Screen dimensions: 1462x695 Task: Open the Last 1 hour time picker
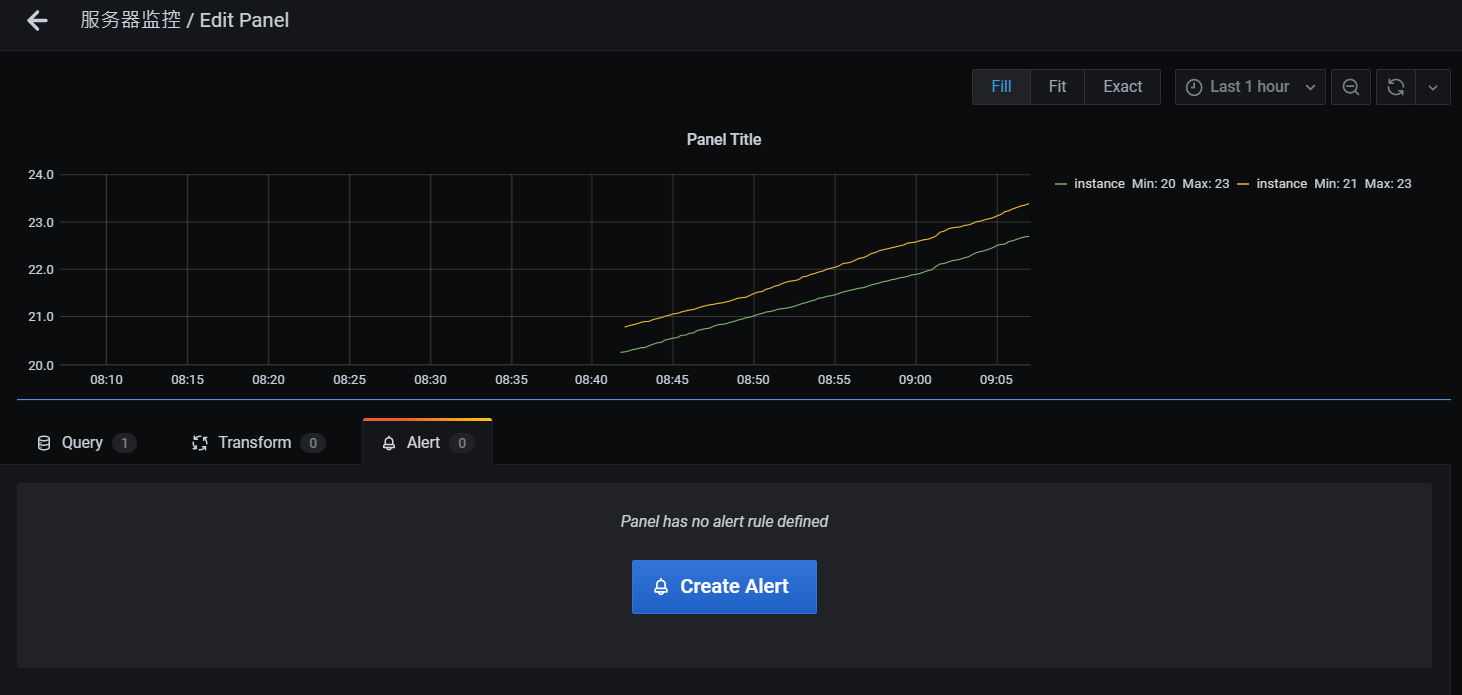(1250, 87)
